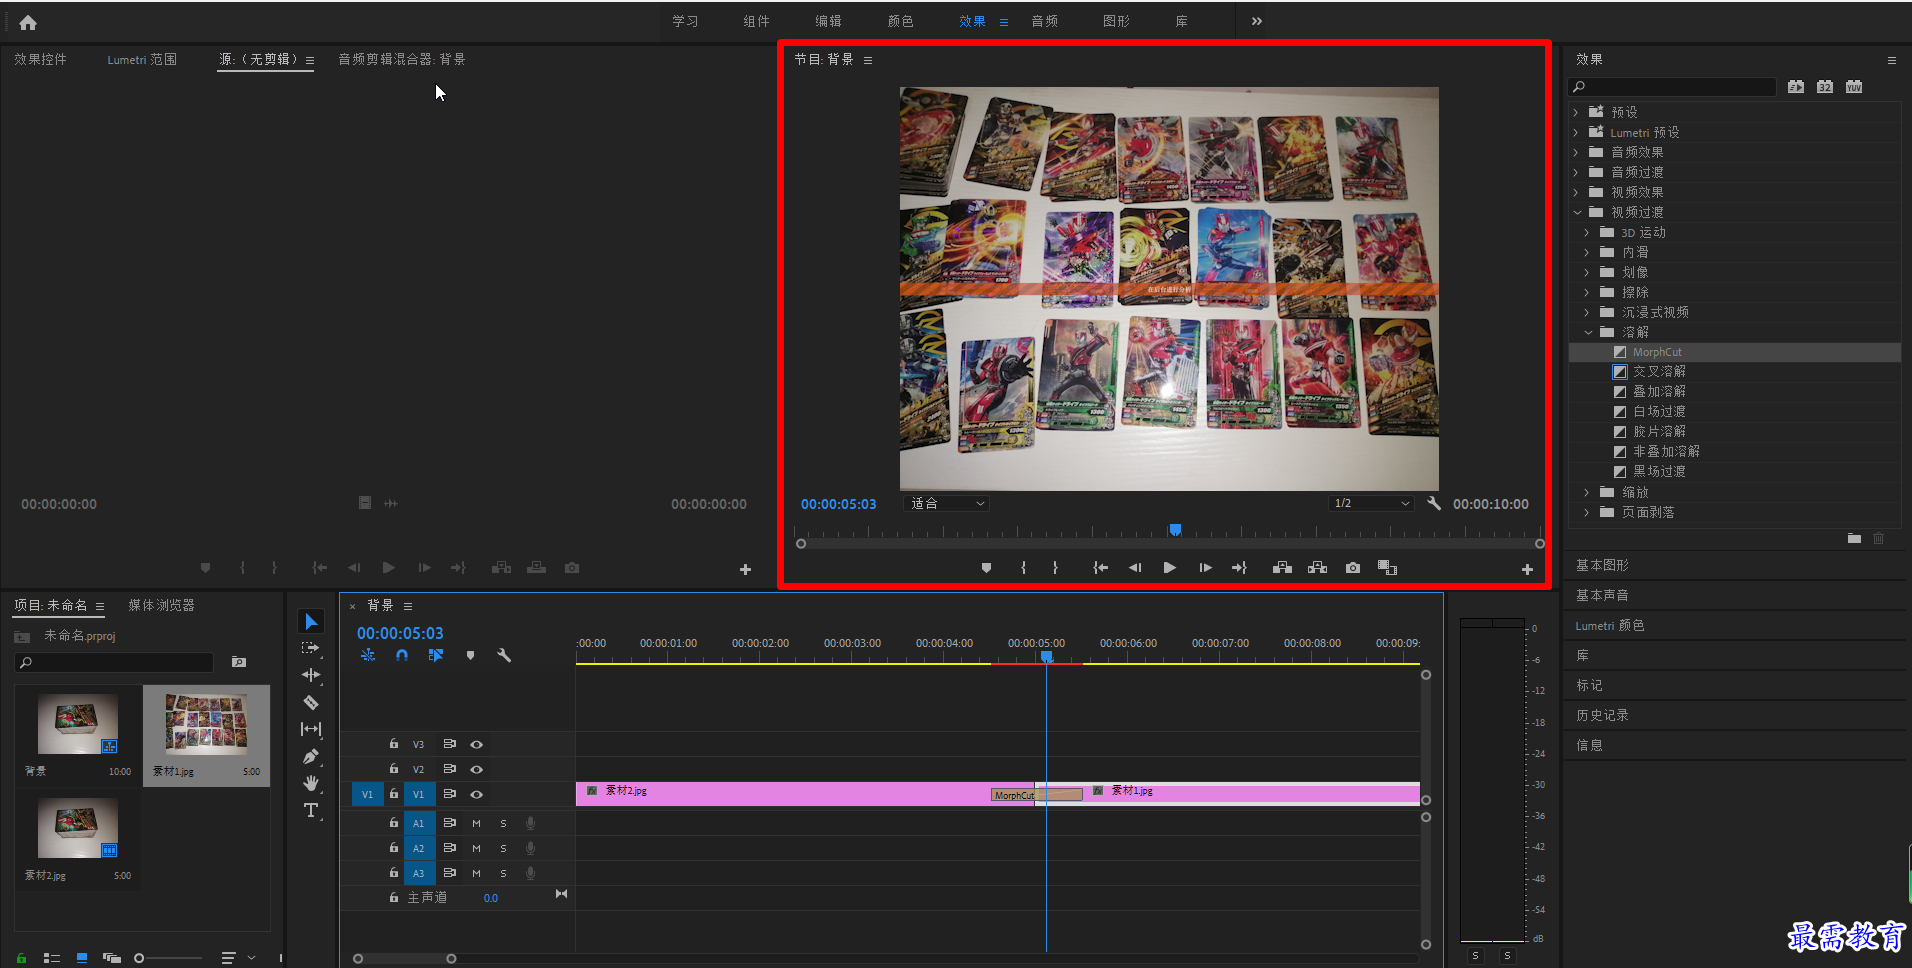Screen dimensions: 1912x968
Task: Open the 适合 zoom level dropdown
Action: click(946, 504)
